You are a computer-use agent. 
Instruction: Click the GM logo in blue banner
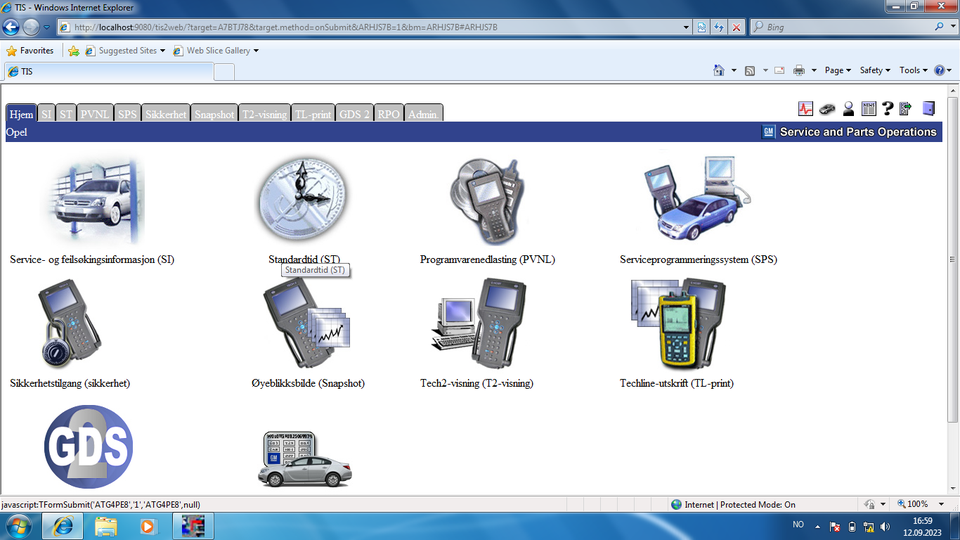click(x=768, y=132)
